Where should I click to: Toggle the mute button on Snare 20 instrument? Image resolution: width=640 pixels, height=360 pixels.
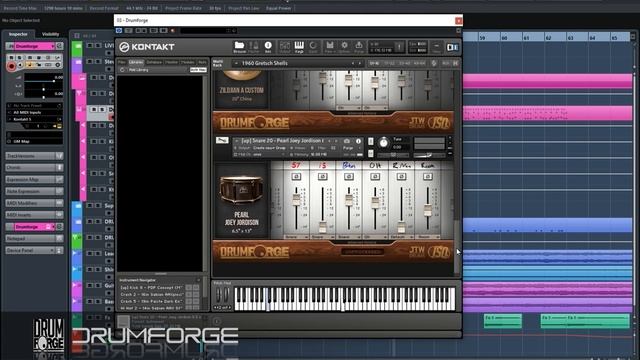coord(371,153)
